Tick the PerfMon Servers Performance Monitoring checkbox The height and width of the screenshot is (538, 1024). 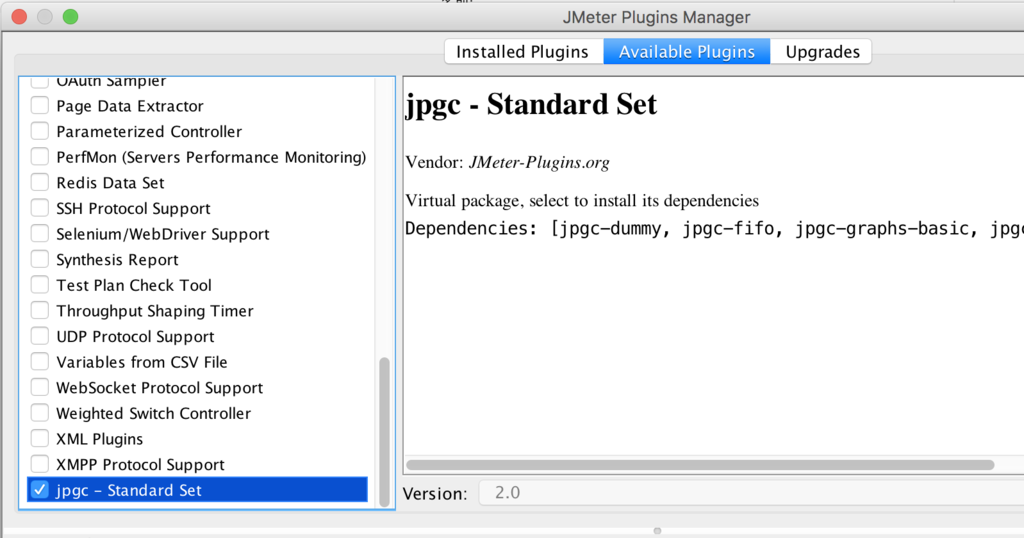tap(40, 157)
